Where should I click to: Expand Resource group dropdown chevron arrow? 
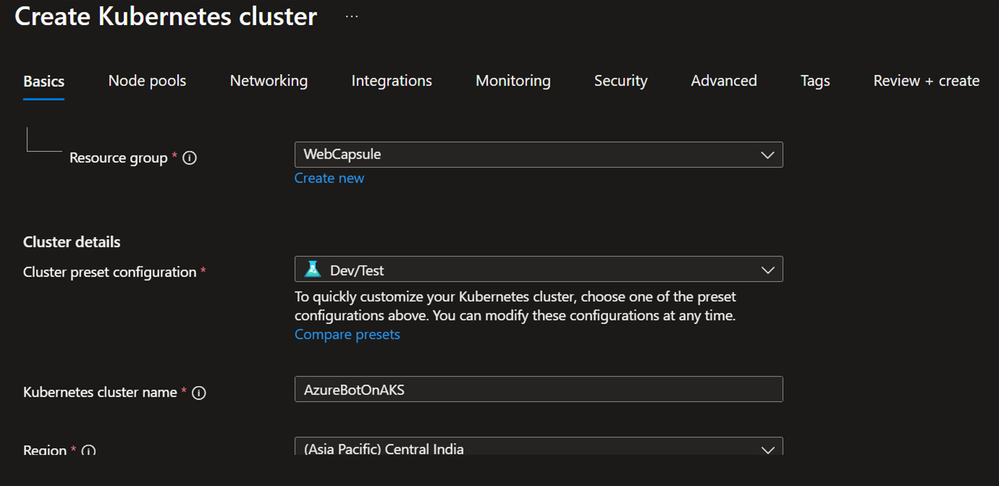tap(767, 155)
